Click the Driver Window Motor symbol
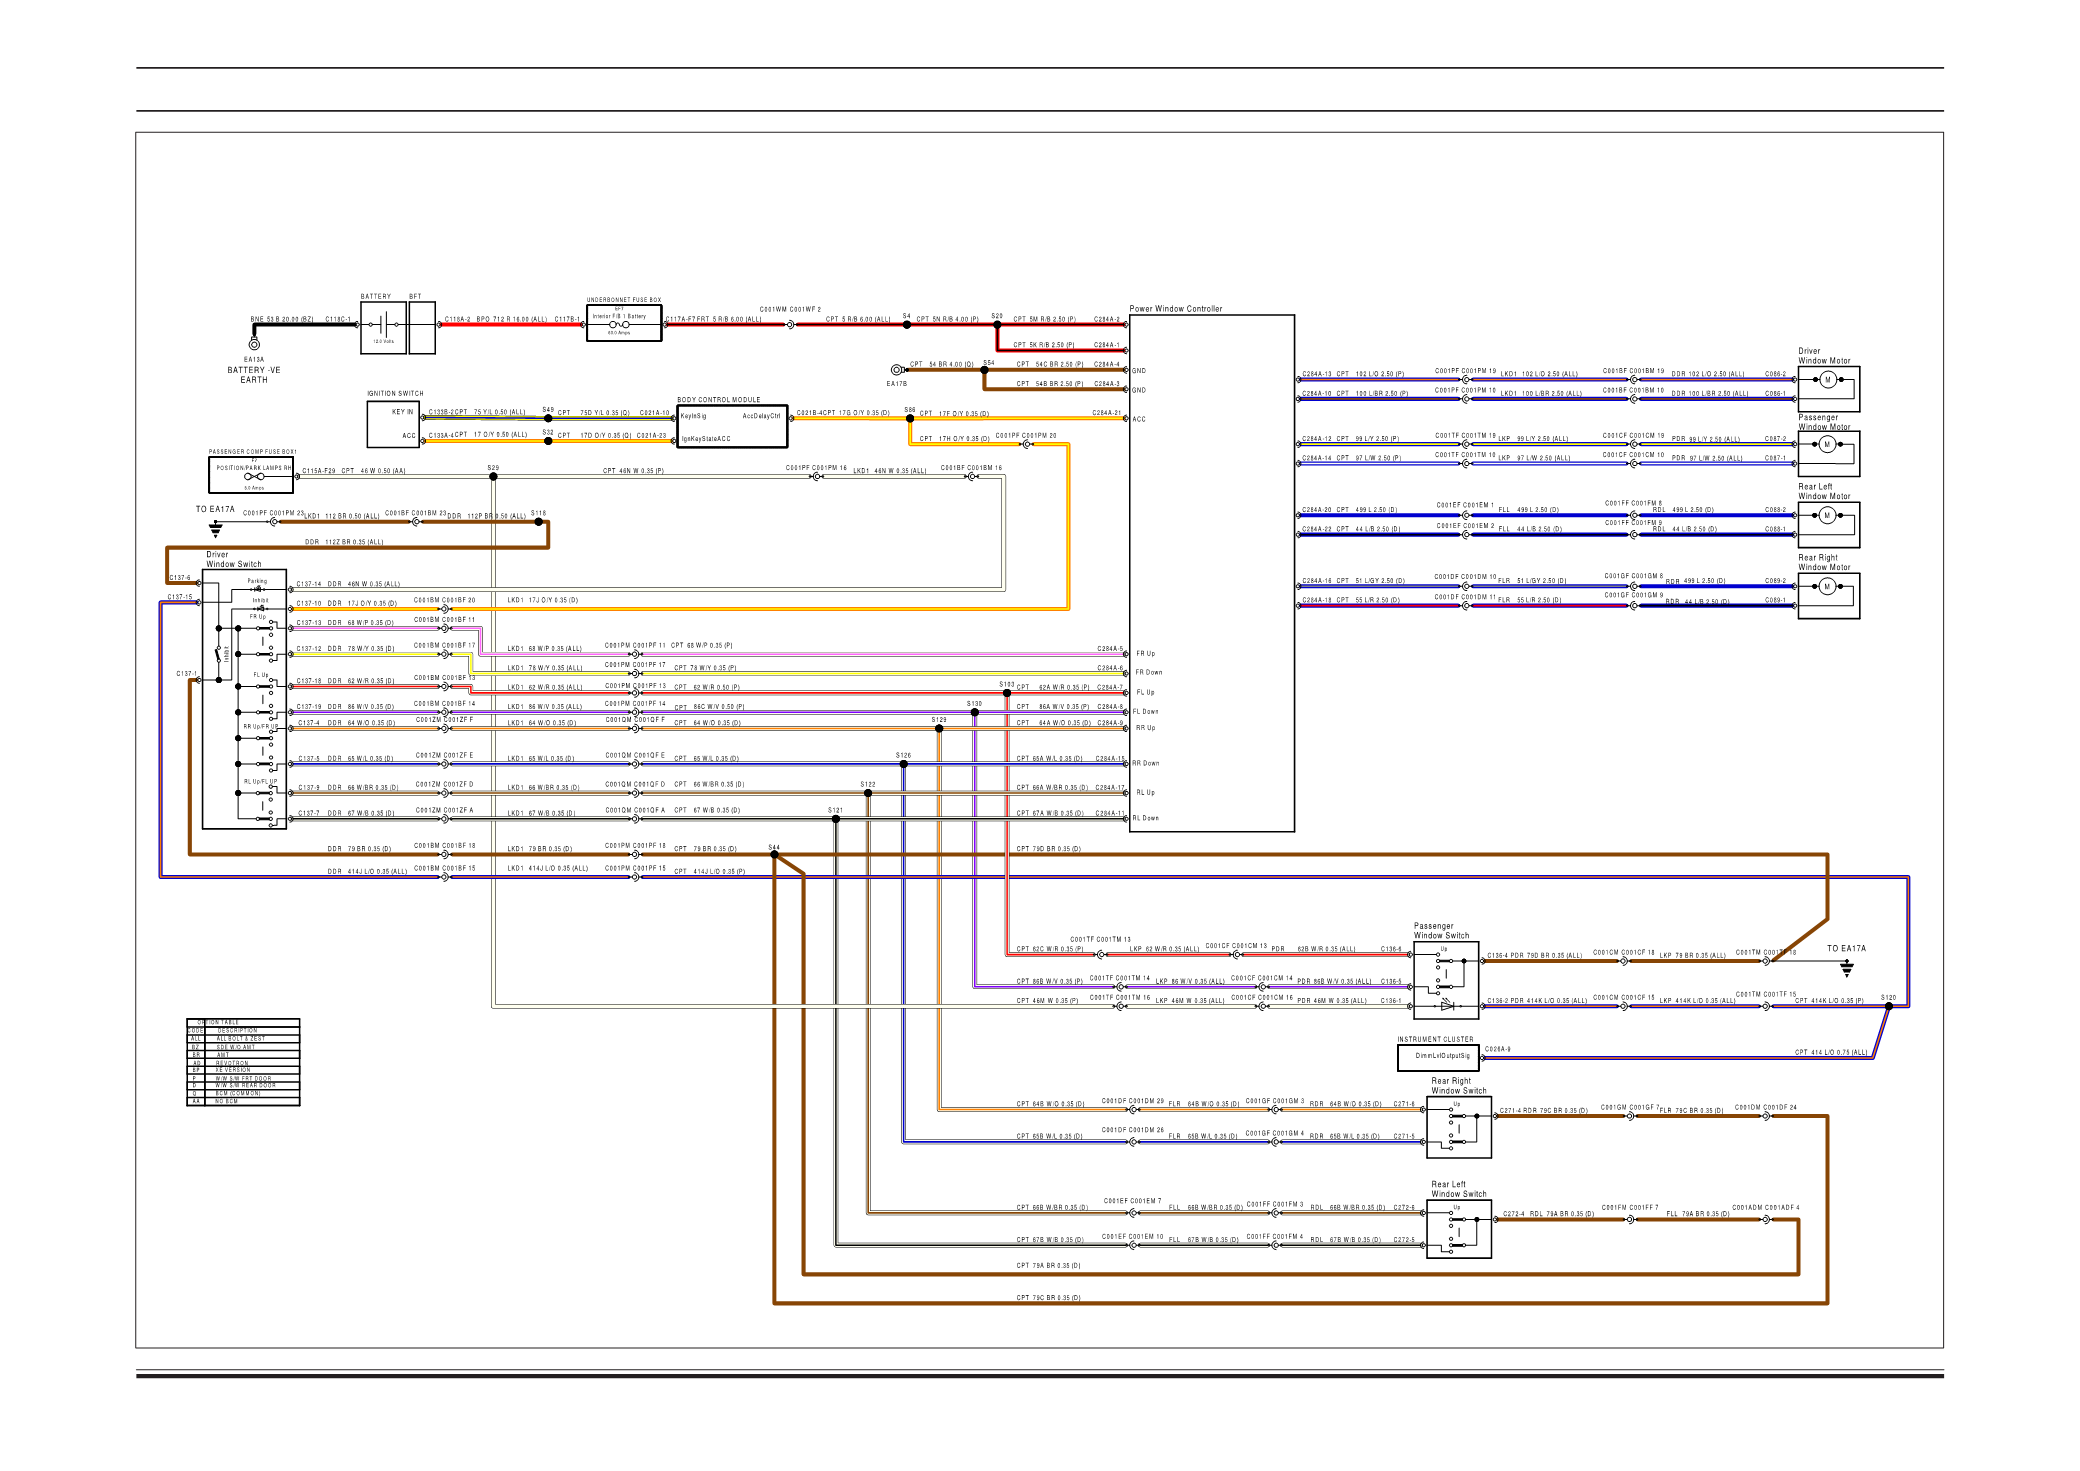The height and width of the screenshot is (1471, 2080). tap(1828, 380)
